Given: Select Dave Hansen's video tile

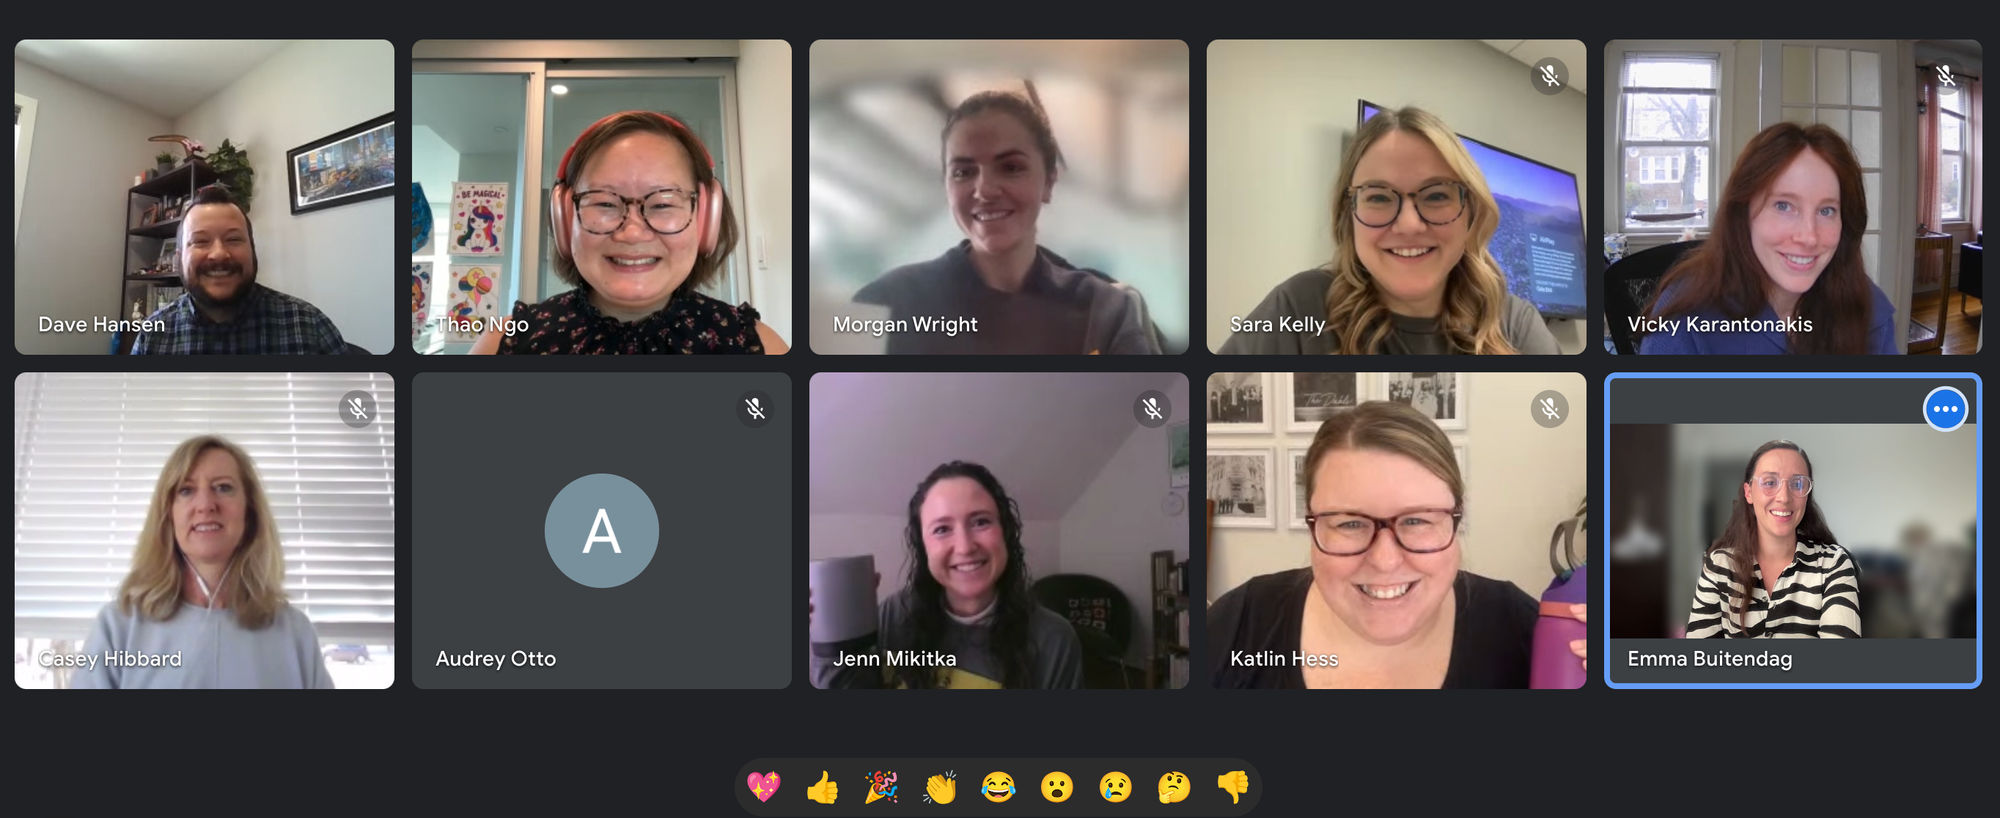Looking at the screenshot, I should click(204, 197).
